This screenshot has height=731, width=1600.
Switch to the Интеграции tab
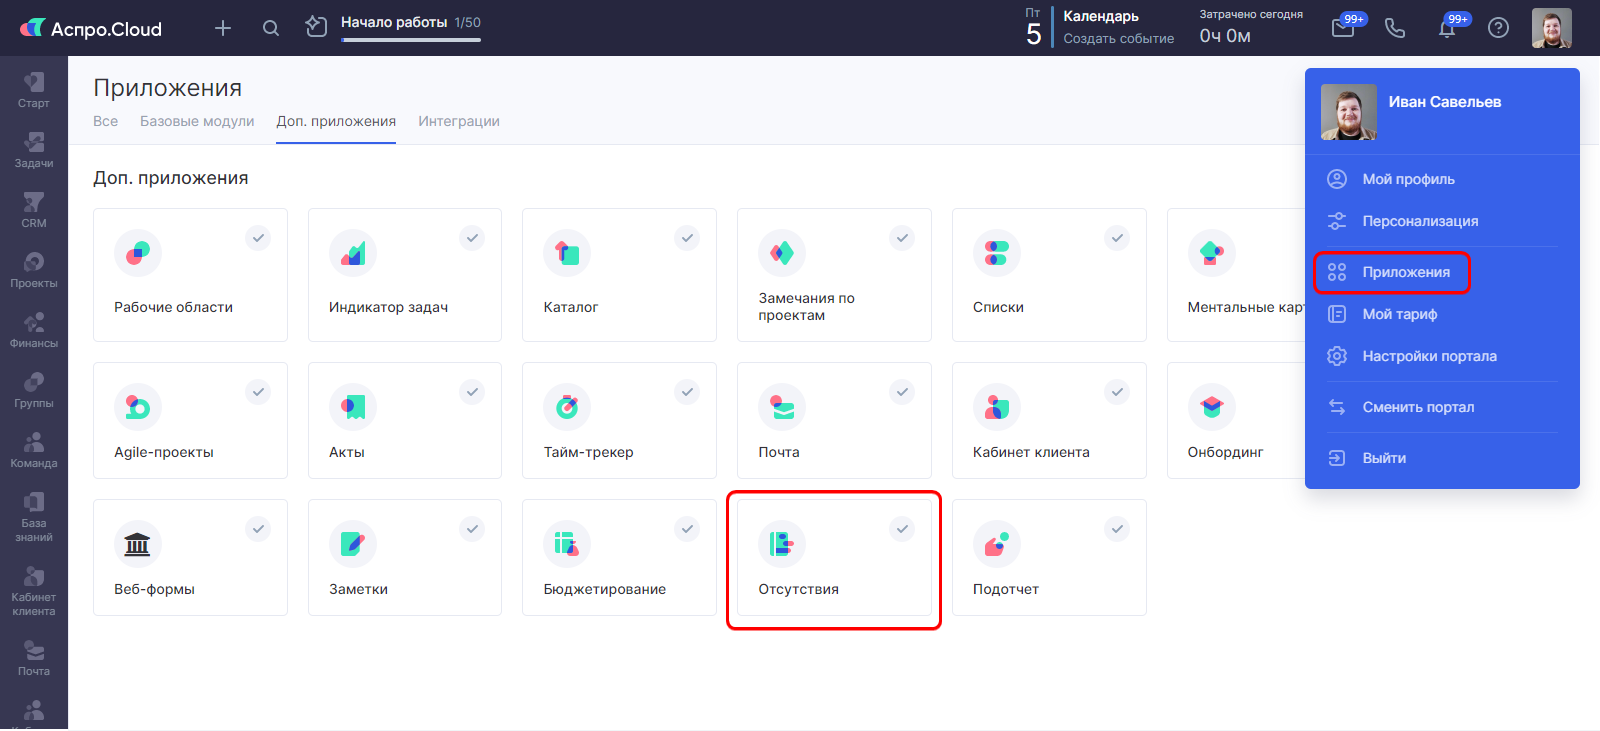[x=459, y=121]
